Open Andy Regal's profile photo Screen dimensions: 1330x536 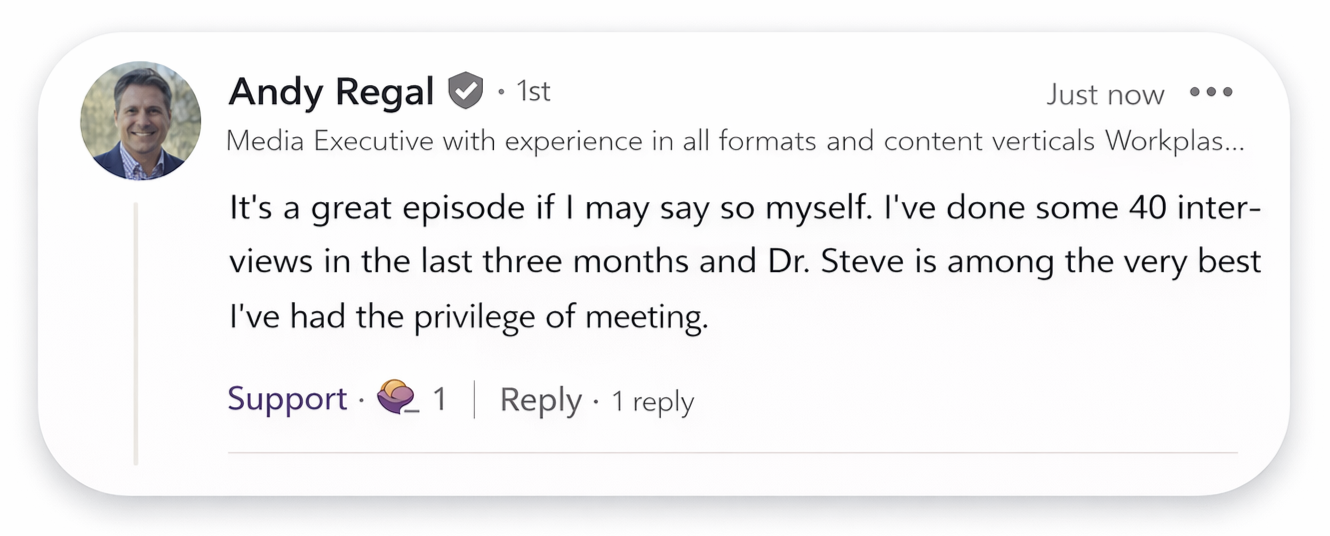click(140, 121)
